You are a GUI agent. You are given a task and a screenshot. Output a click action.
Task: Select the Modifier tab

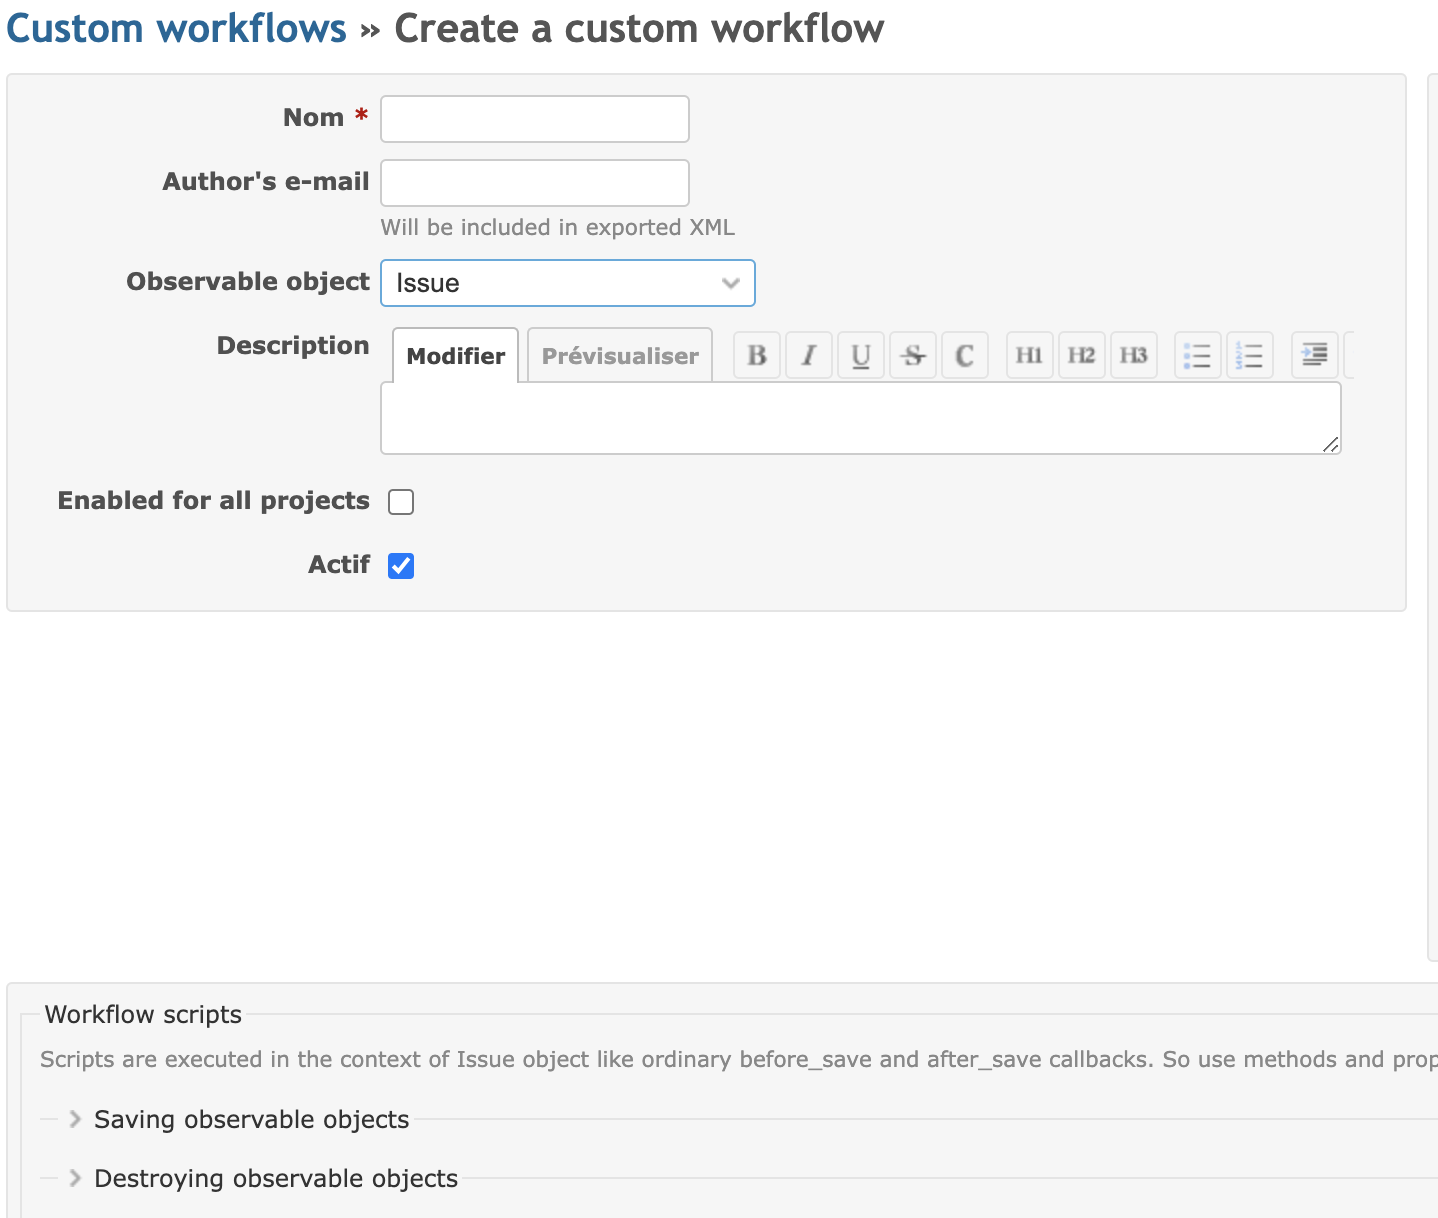click(454, 355)
